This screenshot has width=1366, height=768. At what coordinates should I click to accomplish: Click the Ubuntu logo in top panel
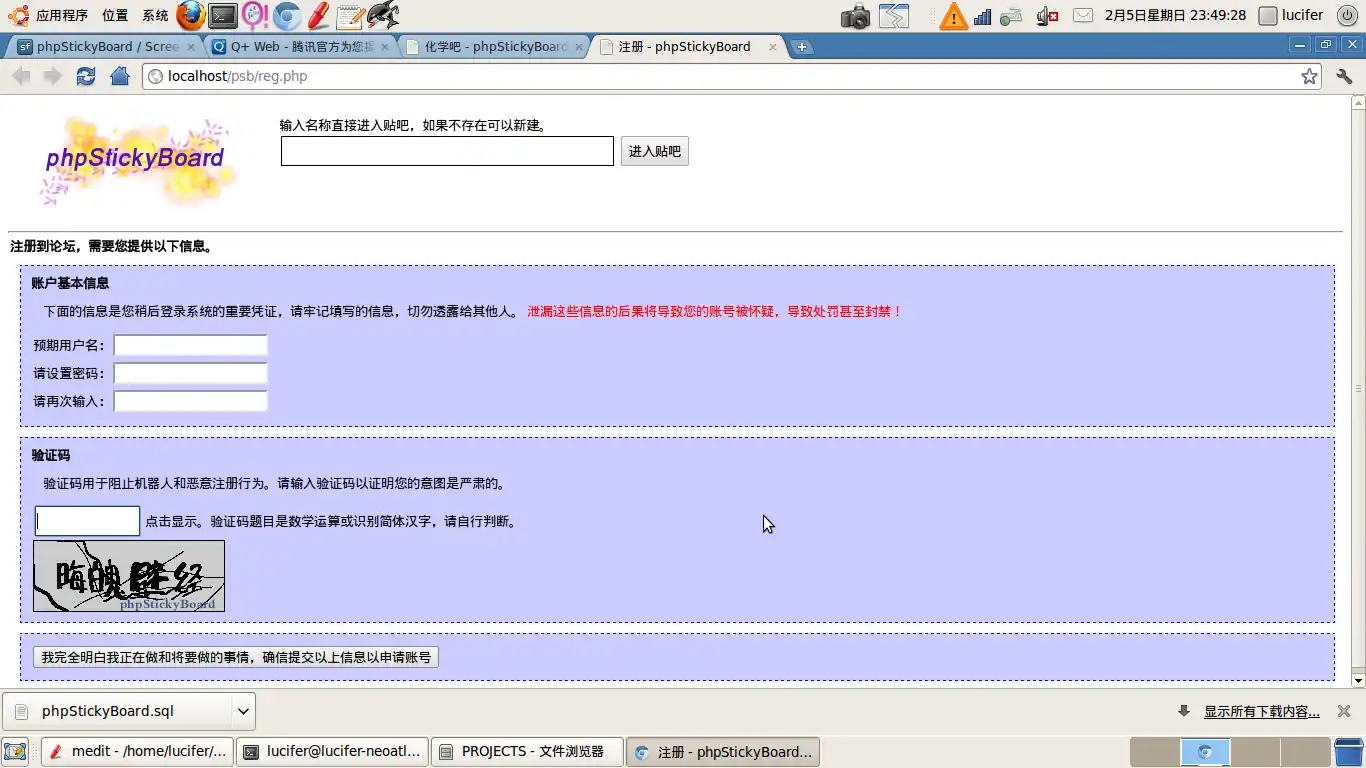click(x=18, y=15)
